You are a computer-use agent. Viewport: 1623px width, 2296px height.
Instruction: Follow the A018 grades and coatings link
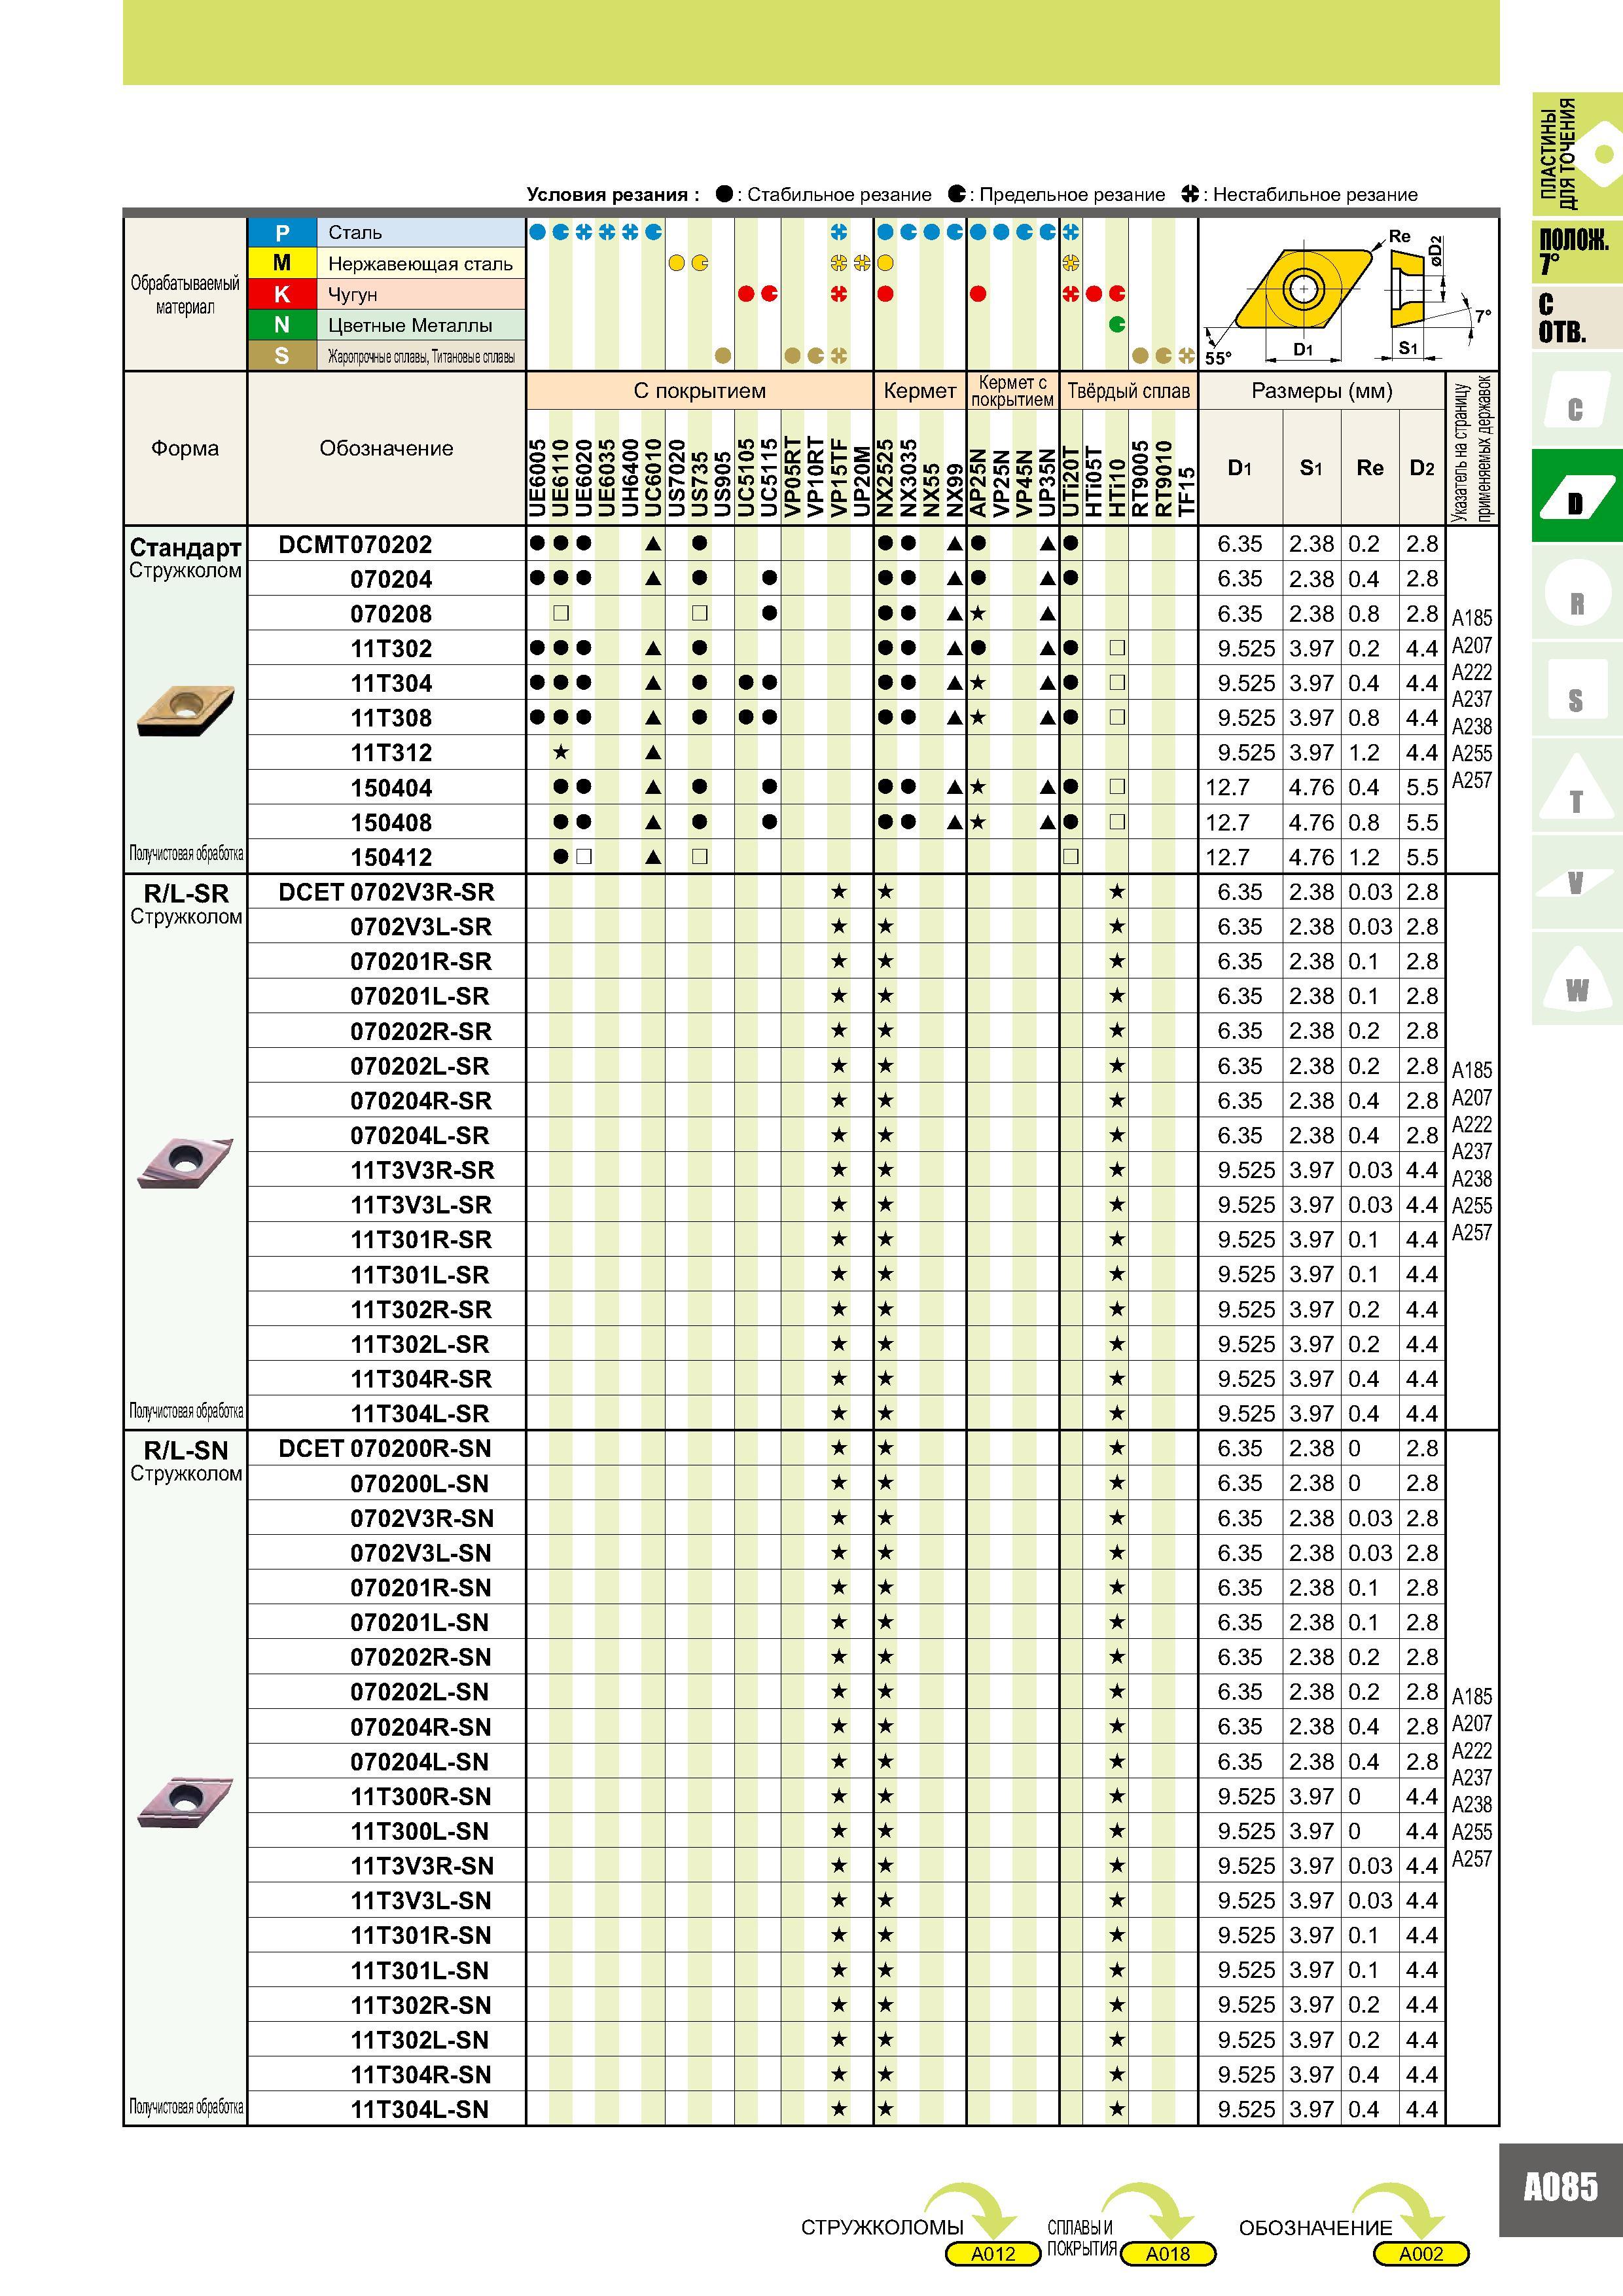pos(1168,2254)
